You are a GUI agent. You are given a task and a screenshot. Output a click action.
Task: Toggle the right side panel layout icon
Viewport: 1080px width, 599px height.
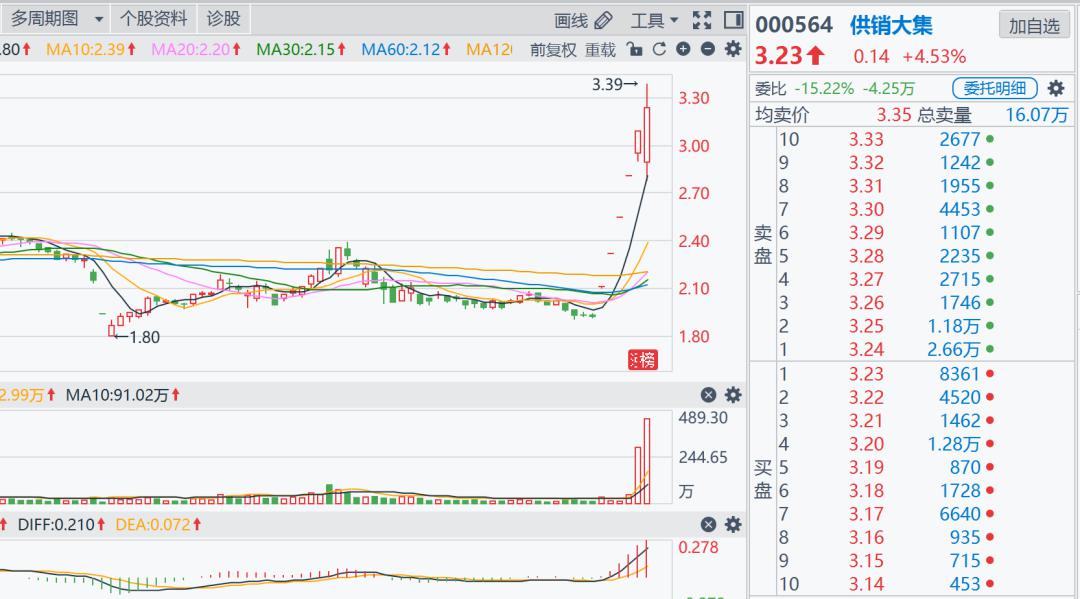point(733,20)
